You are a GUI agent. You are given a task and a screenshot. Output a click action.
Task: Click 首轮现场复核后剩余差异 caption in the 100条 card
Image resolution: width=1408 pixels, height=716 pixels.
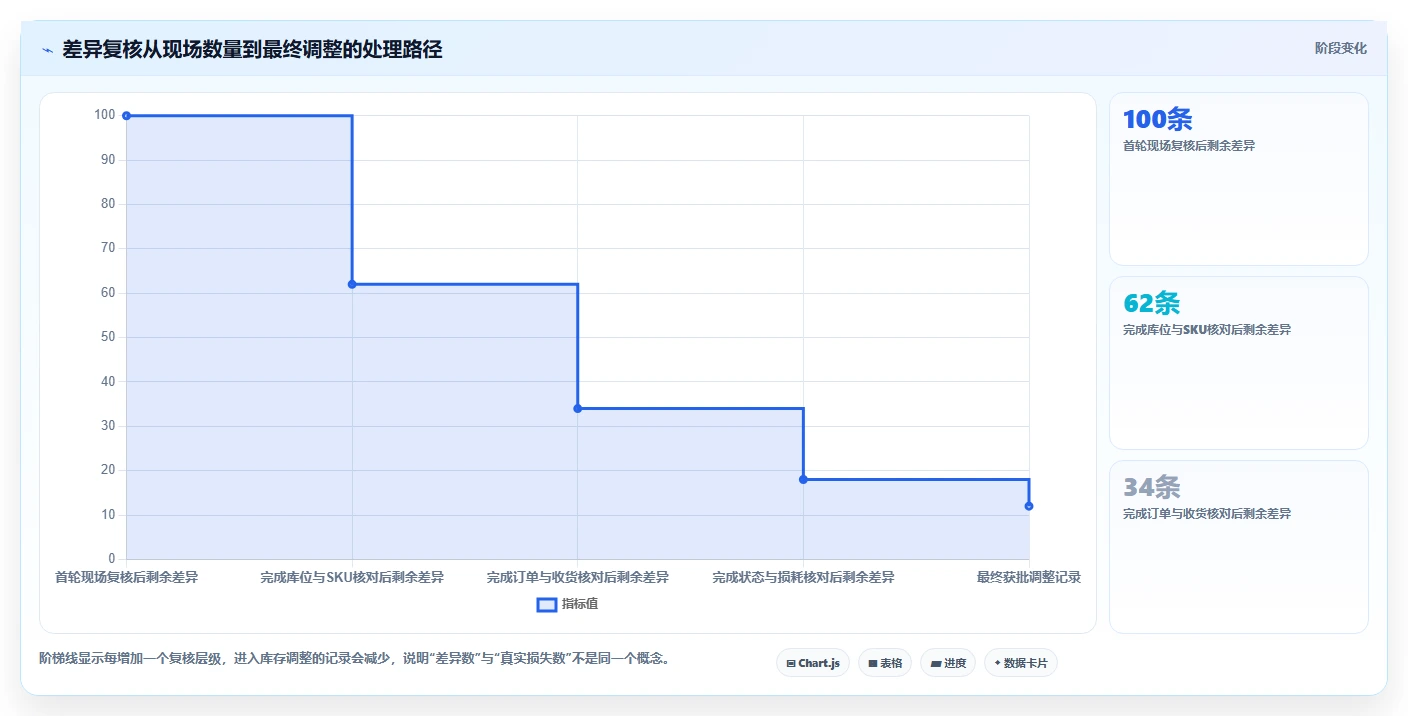pos(1188,146)
